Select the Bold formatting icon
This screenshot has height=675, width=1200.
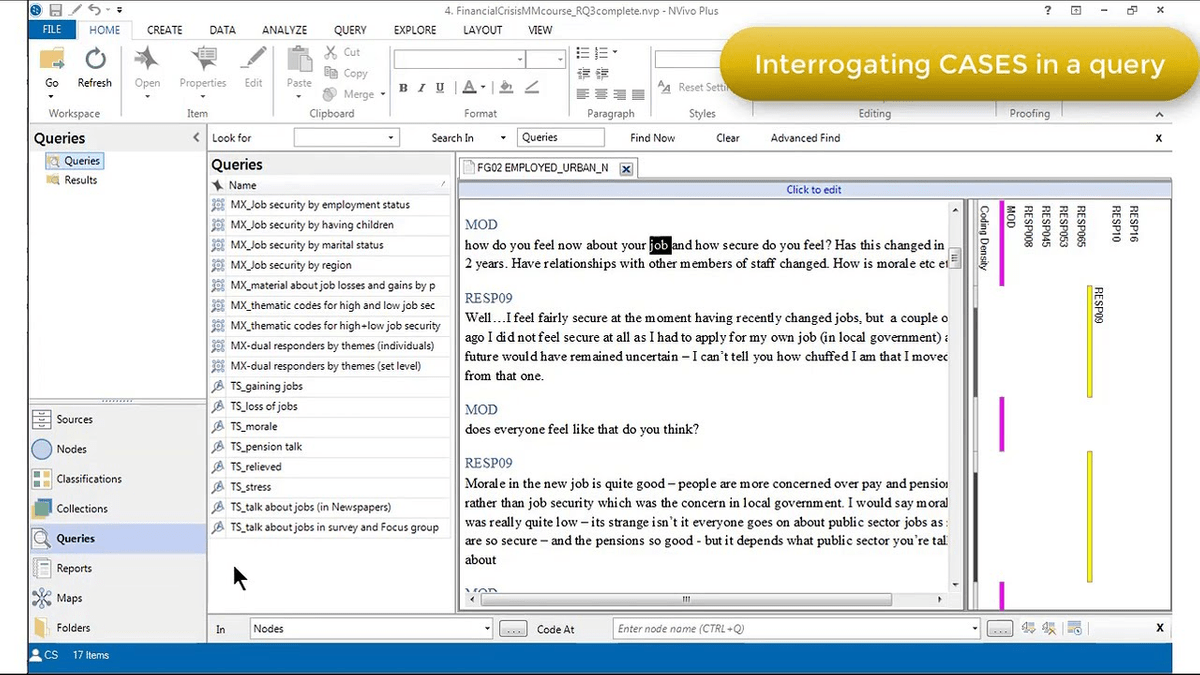[x=402, y=87]
